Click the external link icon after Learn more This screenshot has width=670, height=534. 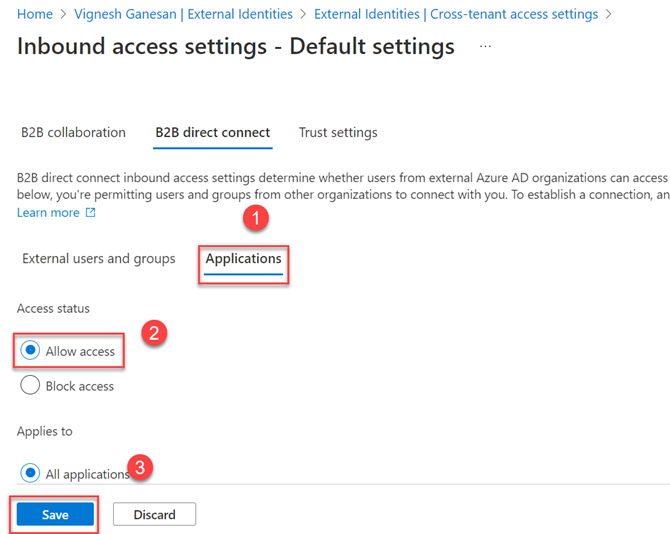coord(91,213)
